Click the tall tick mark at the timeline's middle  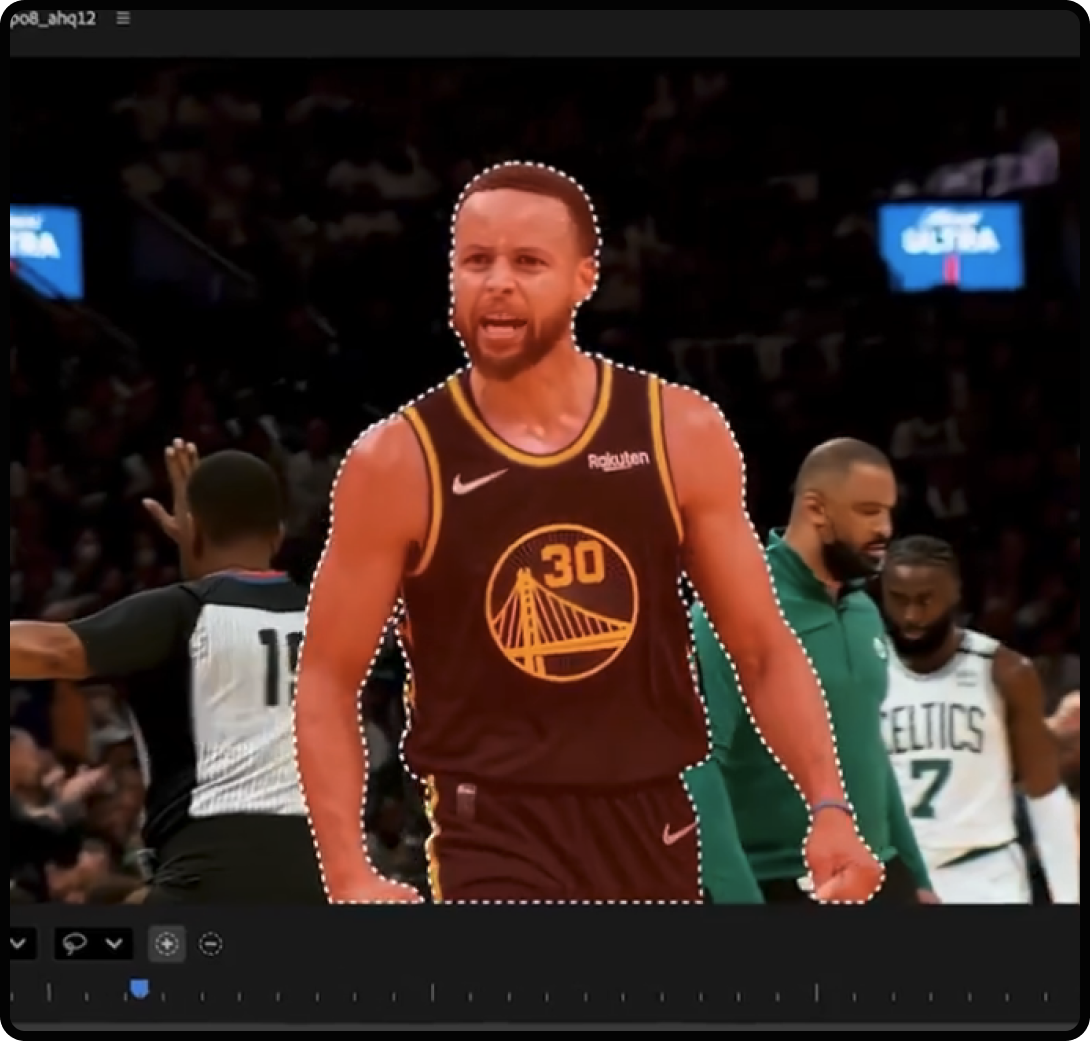point(432,991)
